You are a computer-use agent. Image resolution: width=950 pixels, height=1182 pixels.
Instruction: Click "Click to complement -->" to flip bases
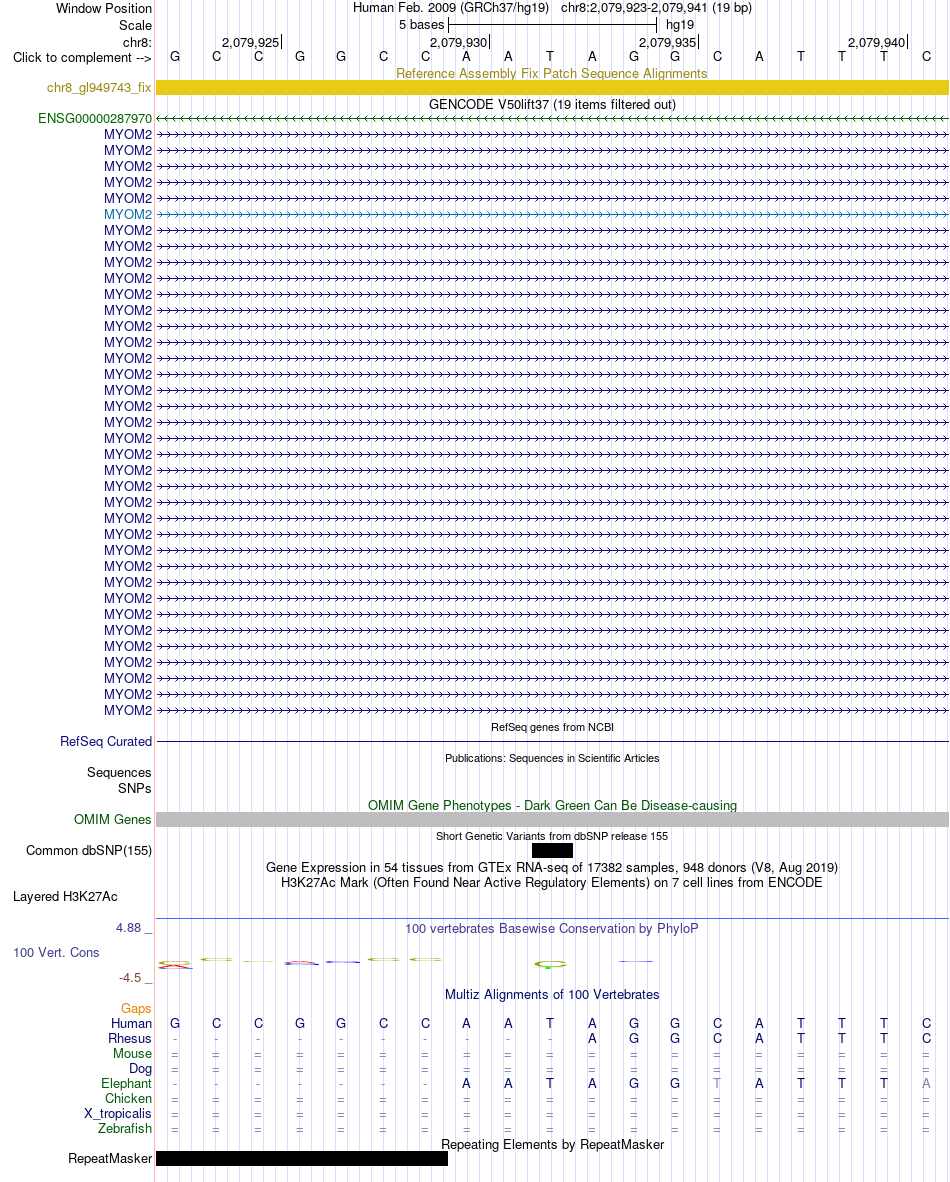click(82, 57)
